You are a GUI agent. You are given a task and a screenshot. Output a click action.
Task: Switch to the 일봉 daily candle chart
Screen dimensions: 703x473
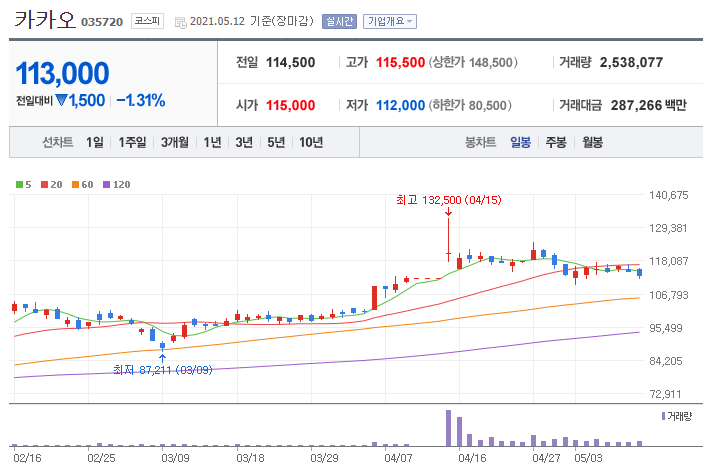pos(521,142)
